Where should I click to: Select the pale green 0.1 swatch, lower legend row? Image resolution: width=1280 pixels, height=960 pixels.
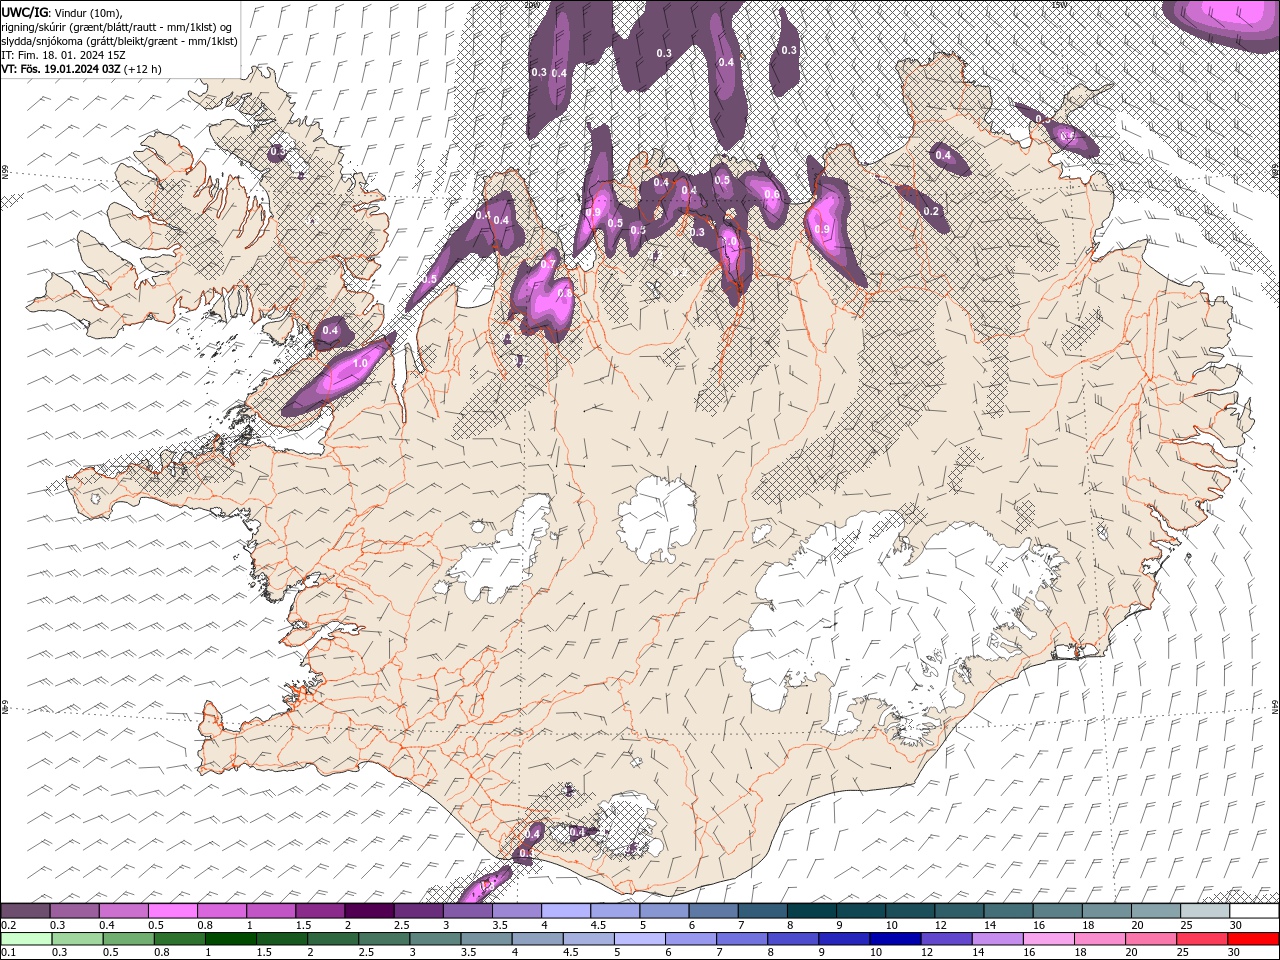(26, 939)
